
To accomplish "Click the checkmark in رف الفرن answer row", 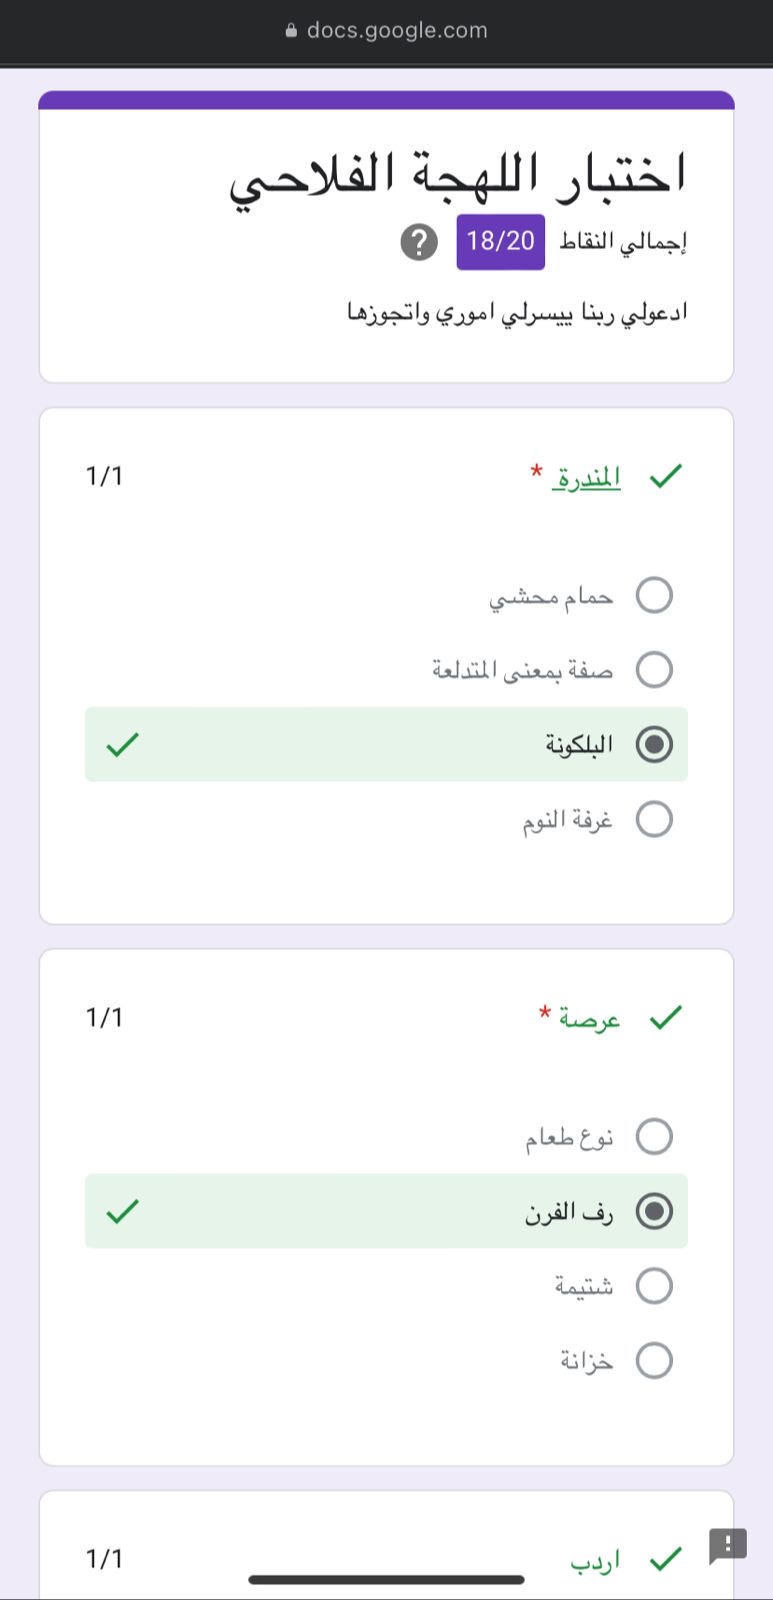I will click(x=122, y=1212).
